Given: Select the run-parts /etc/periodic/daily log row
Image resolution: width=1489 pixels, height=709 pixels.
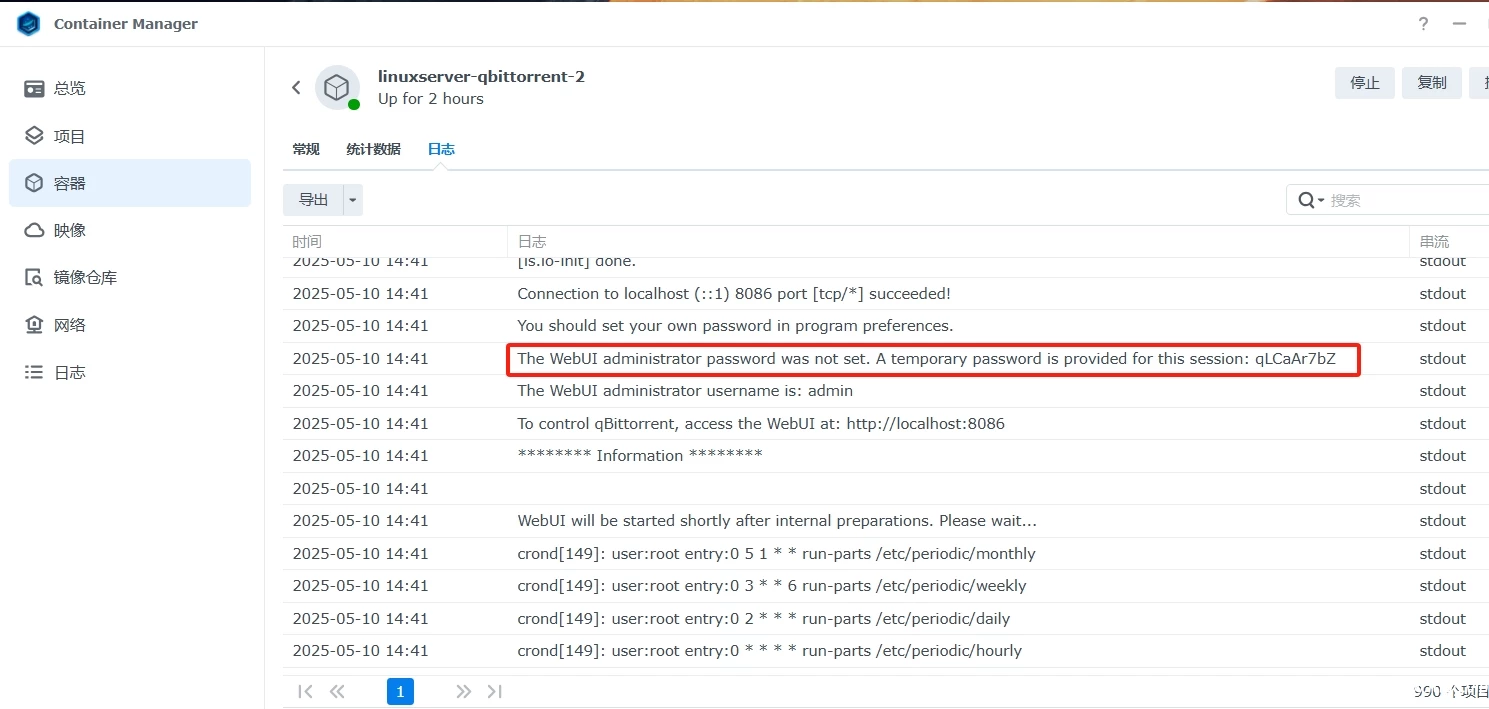Looking at the screenshot, I should pyautogui.click(x=886, y=619).
